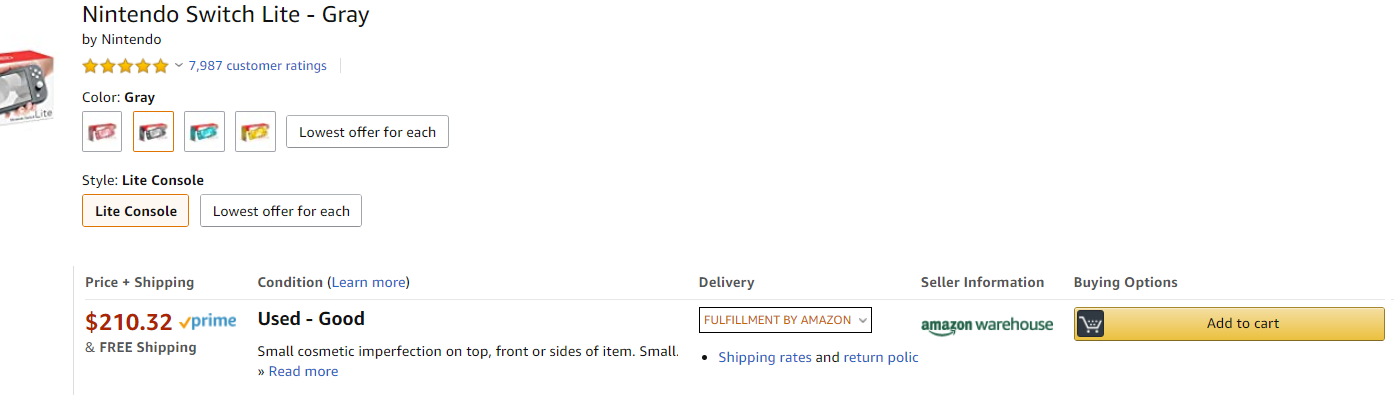Select the turquoise color Switch Lite swatch
This screenshot has height=395, width=1394.
pos(204,131)
